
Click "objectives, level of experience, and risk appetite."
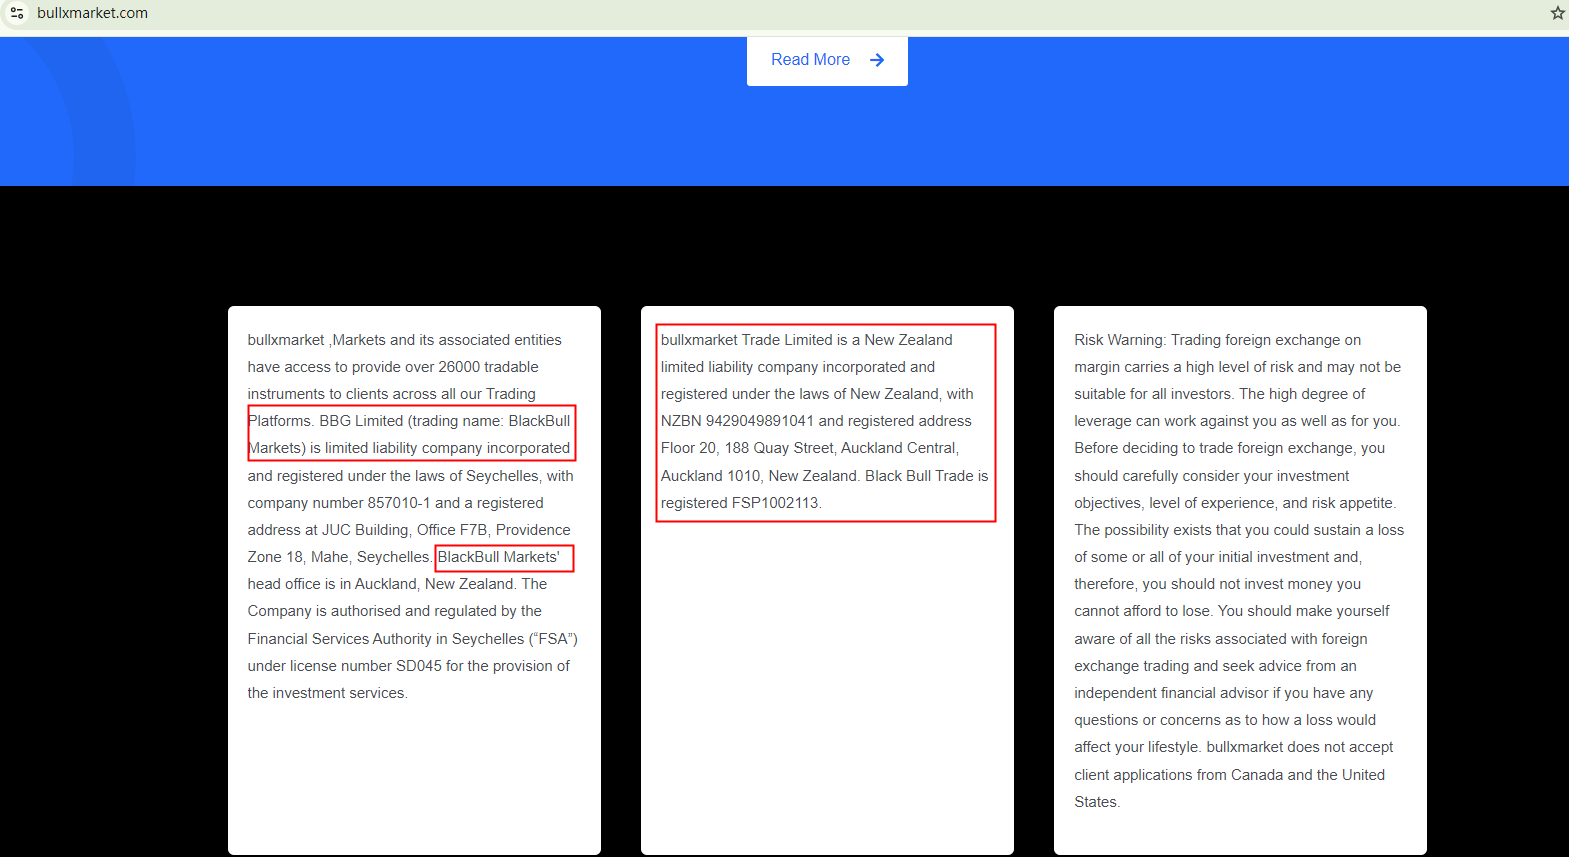point(1236,503)
